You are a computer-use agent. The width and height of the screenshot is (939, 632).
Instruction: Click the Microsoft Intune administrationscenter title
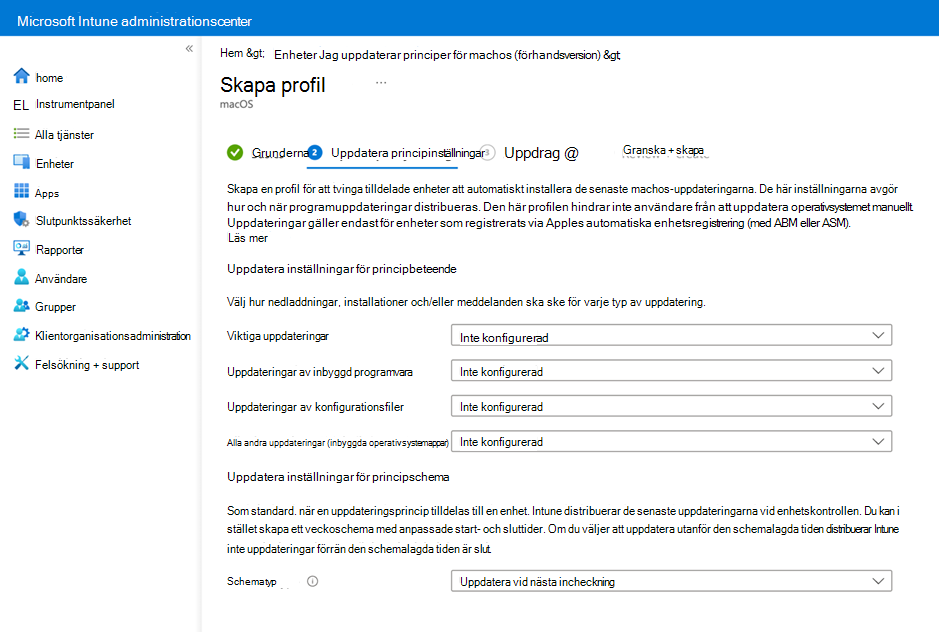click(x=134, y=21)
